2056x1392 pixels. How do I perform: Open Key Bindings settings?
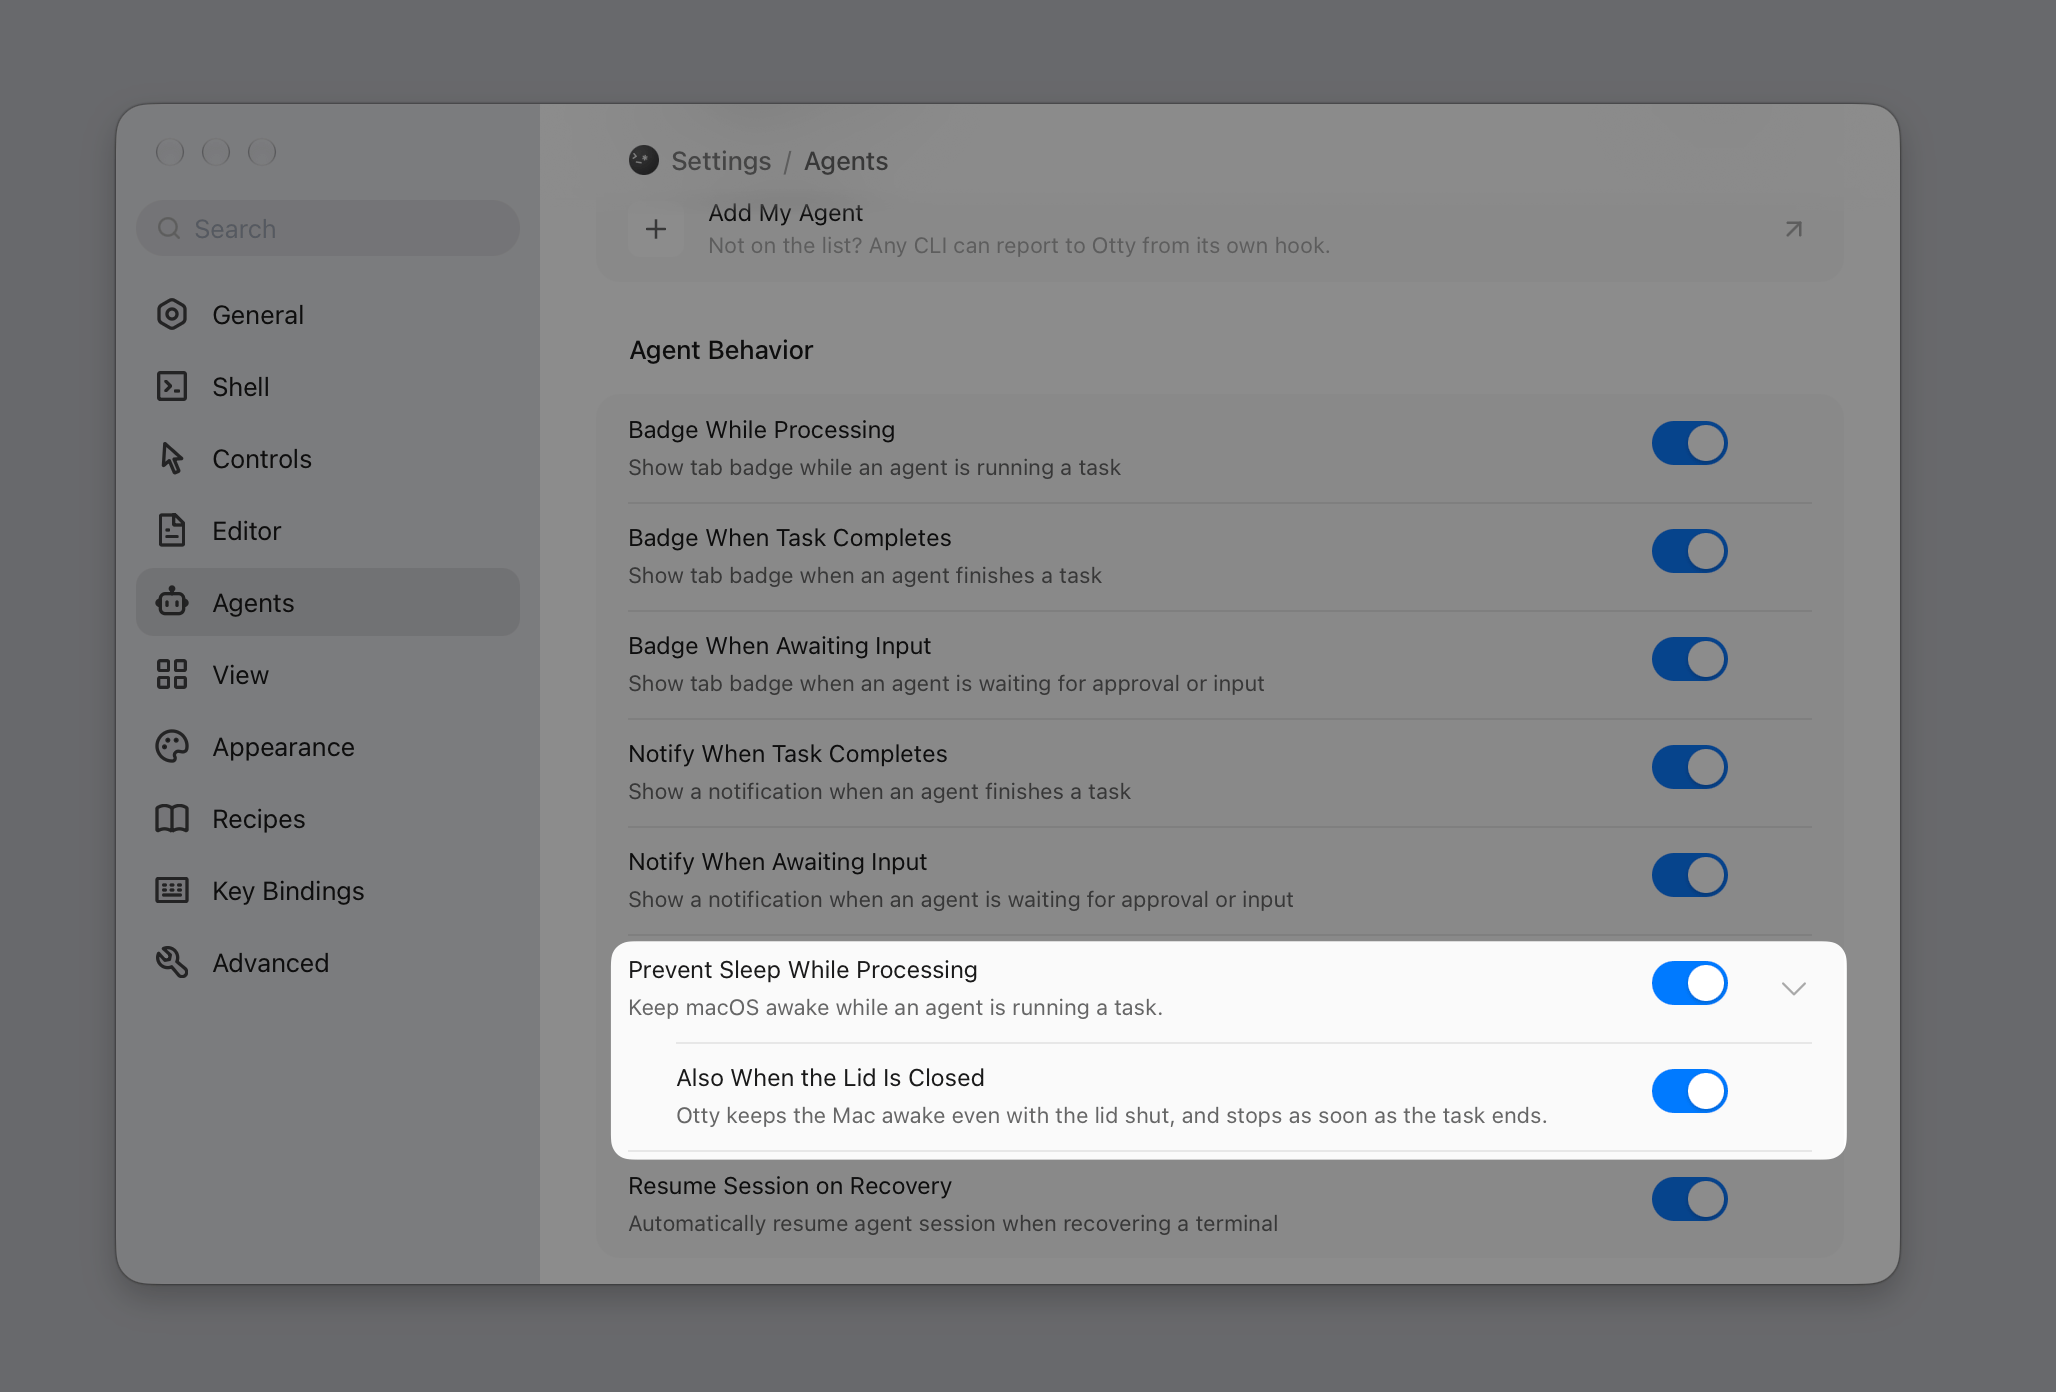point(328,891)
